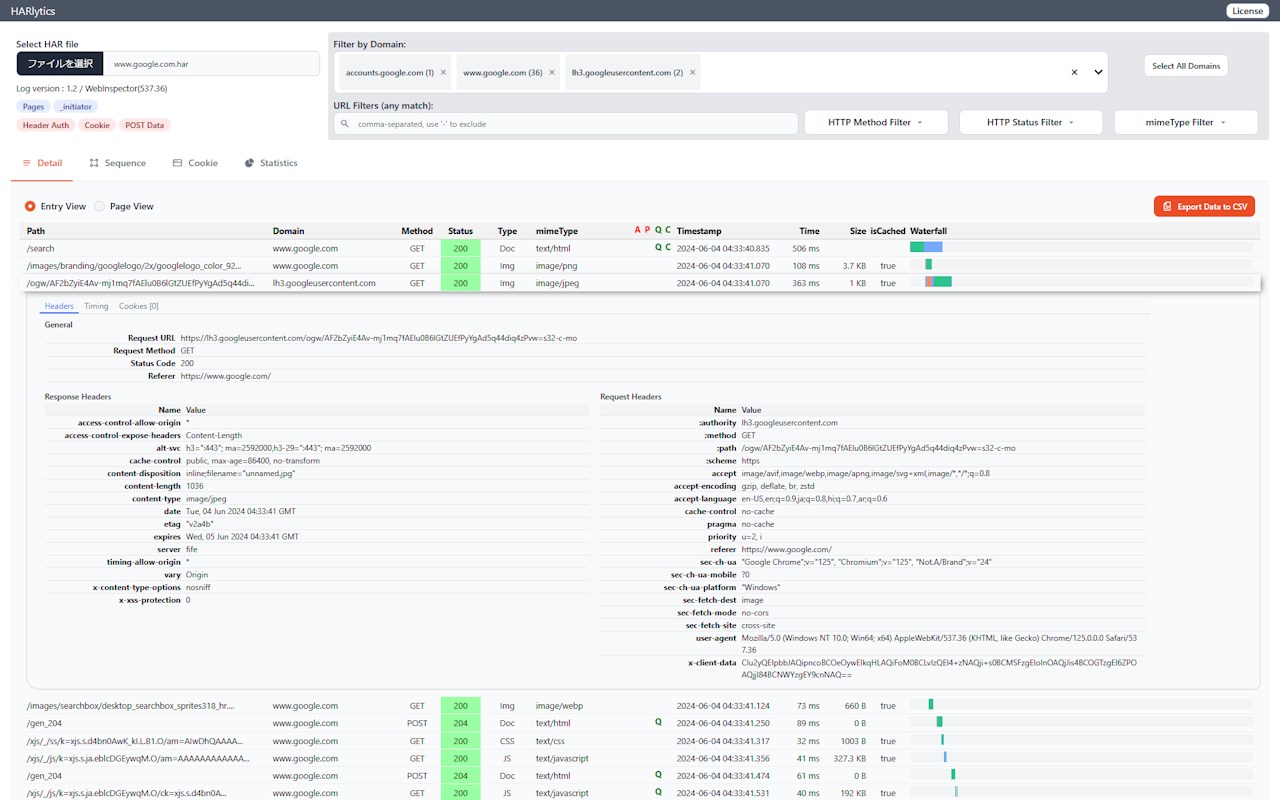Screen dimensions: 1280x800
Task: Toggle the _initiator tag
Action: pos(75,106)
